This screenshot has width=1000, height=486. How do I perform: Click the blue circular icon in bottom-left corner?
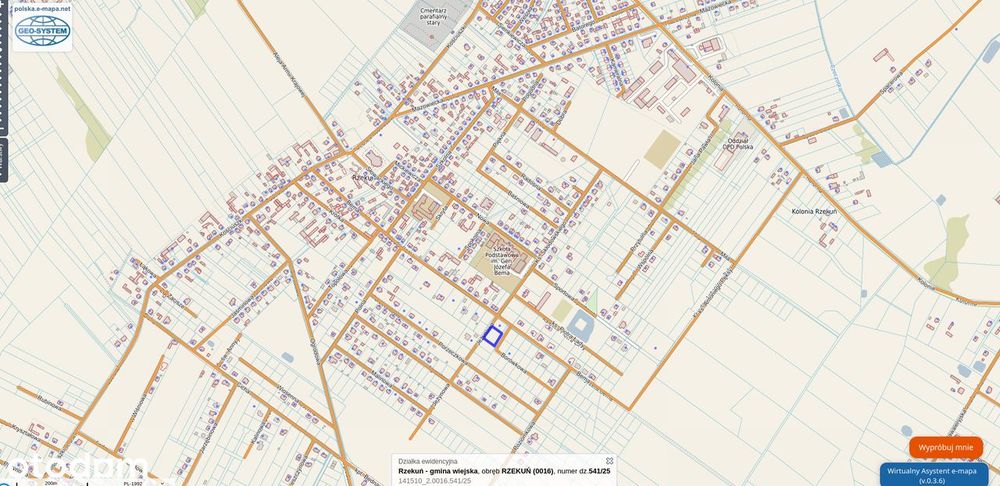coord(3,482)
